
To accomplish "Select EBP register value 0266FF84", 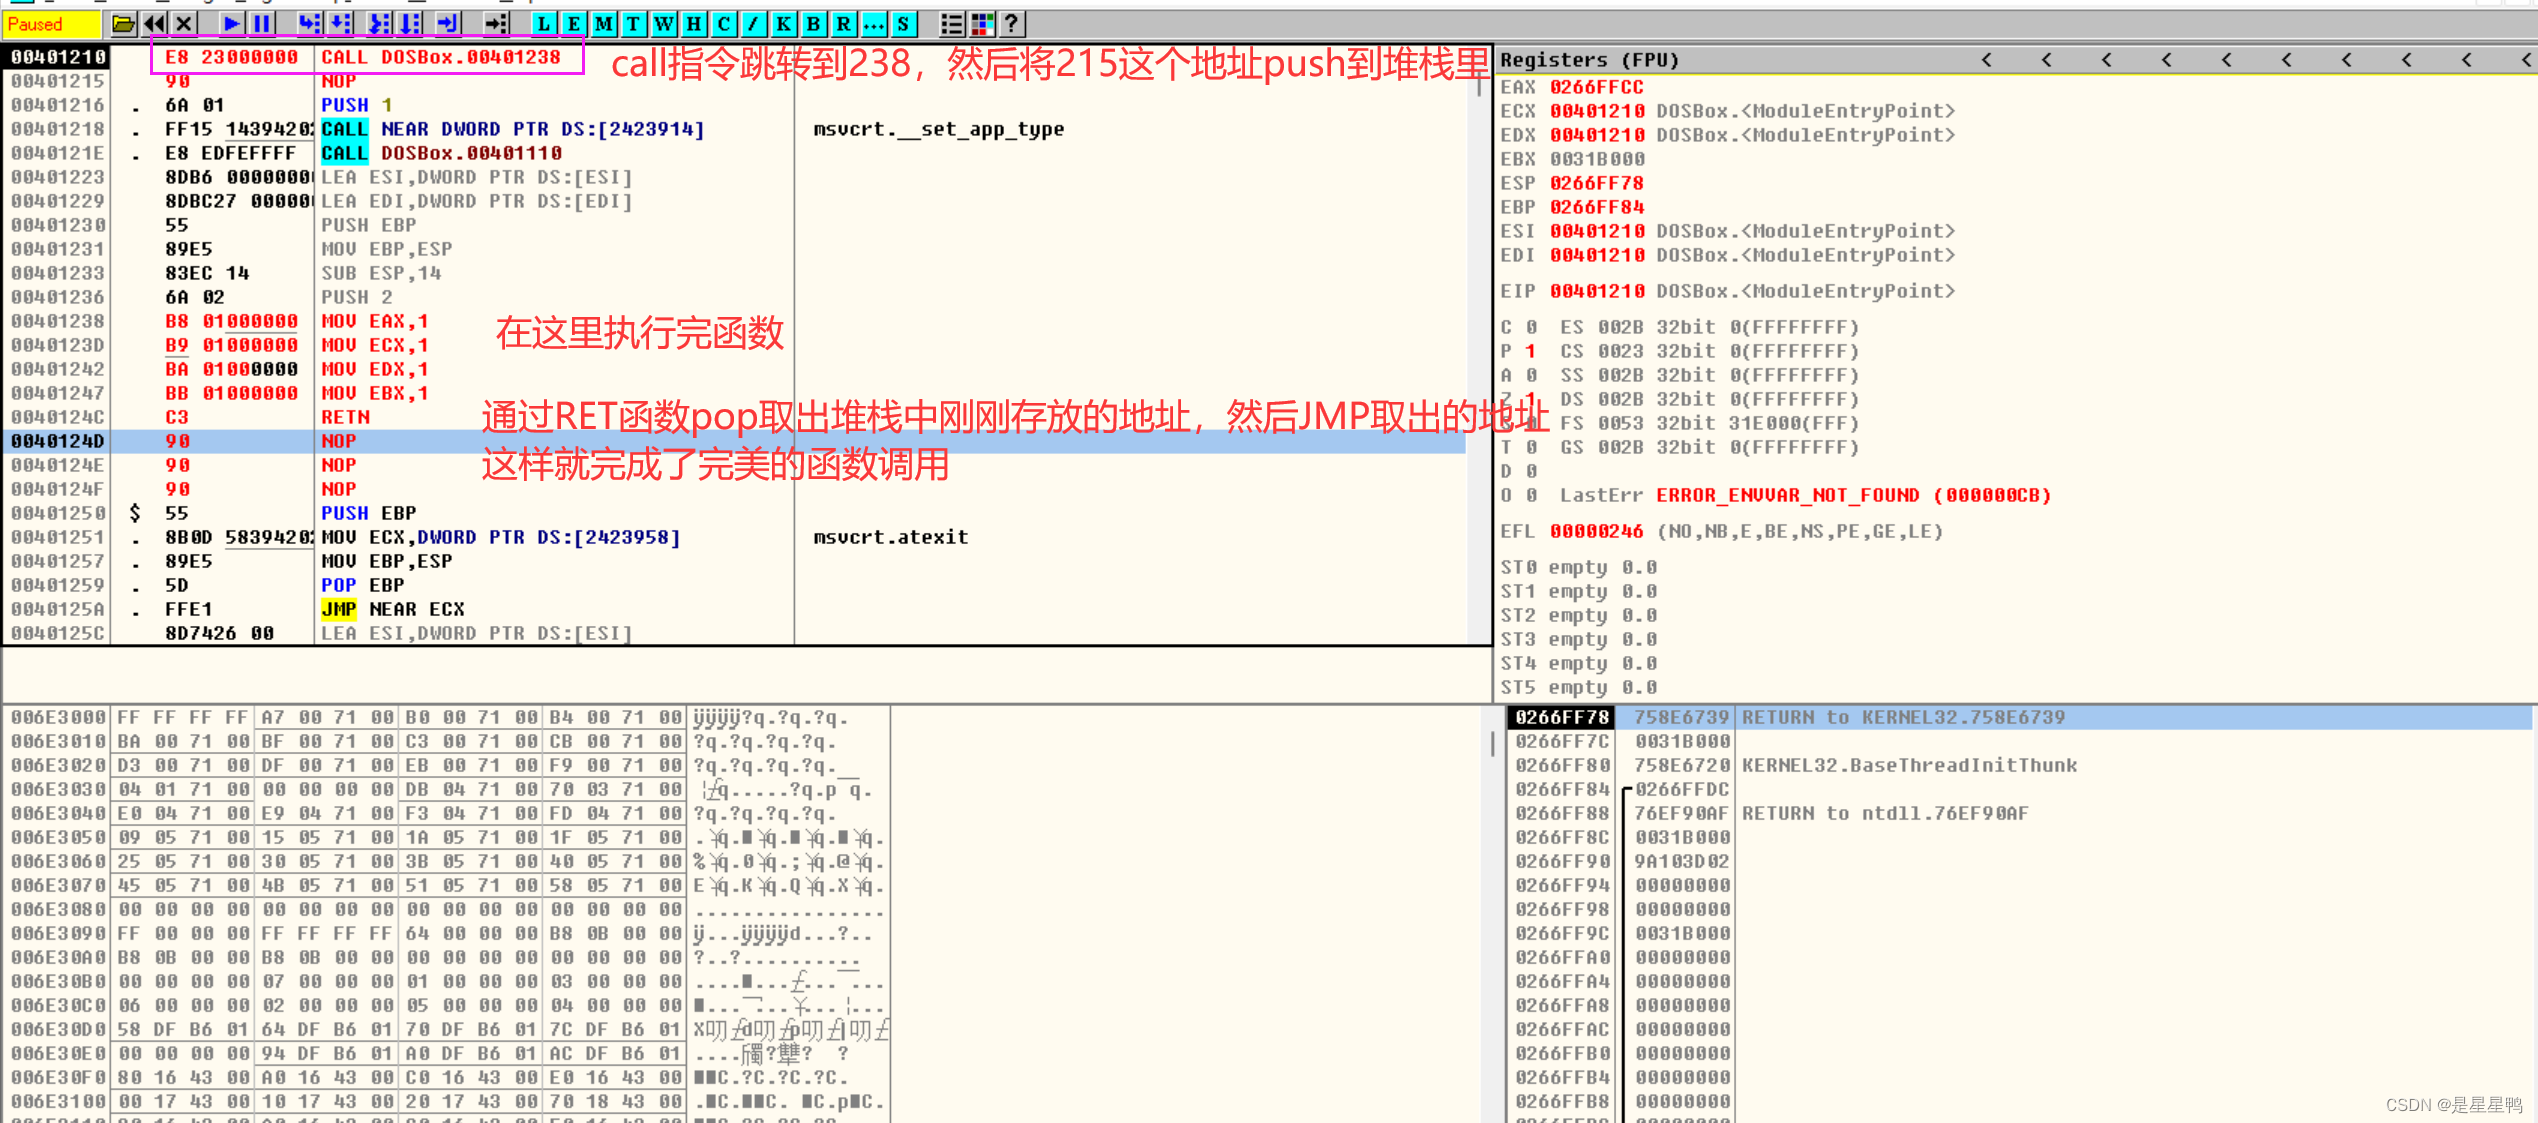I will 1597,207.
